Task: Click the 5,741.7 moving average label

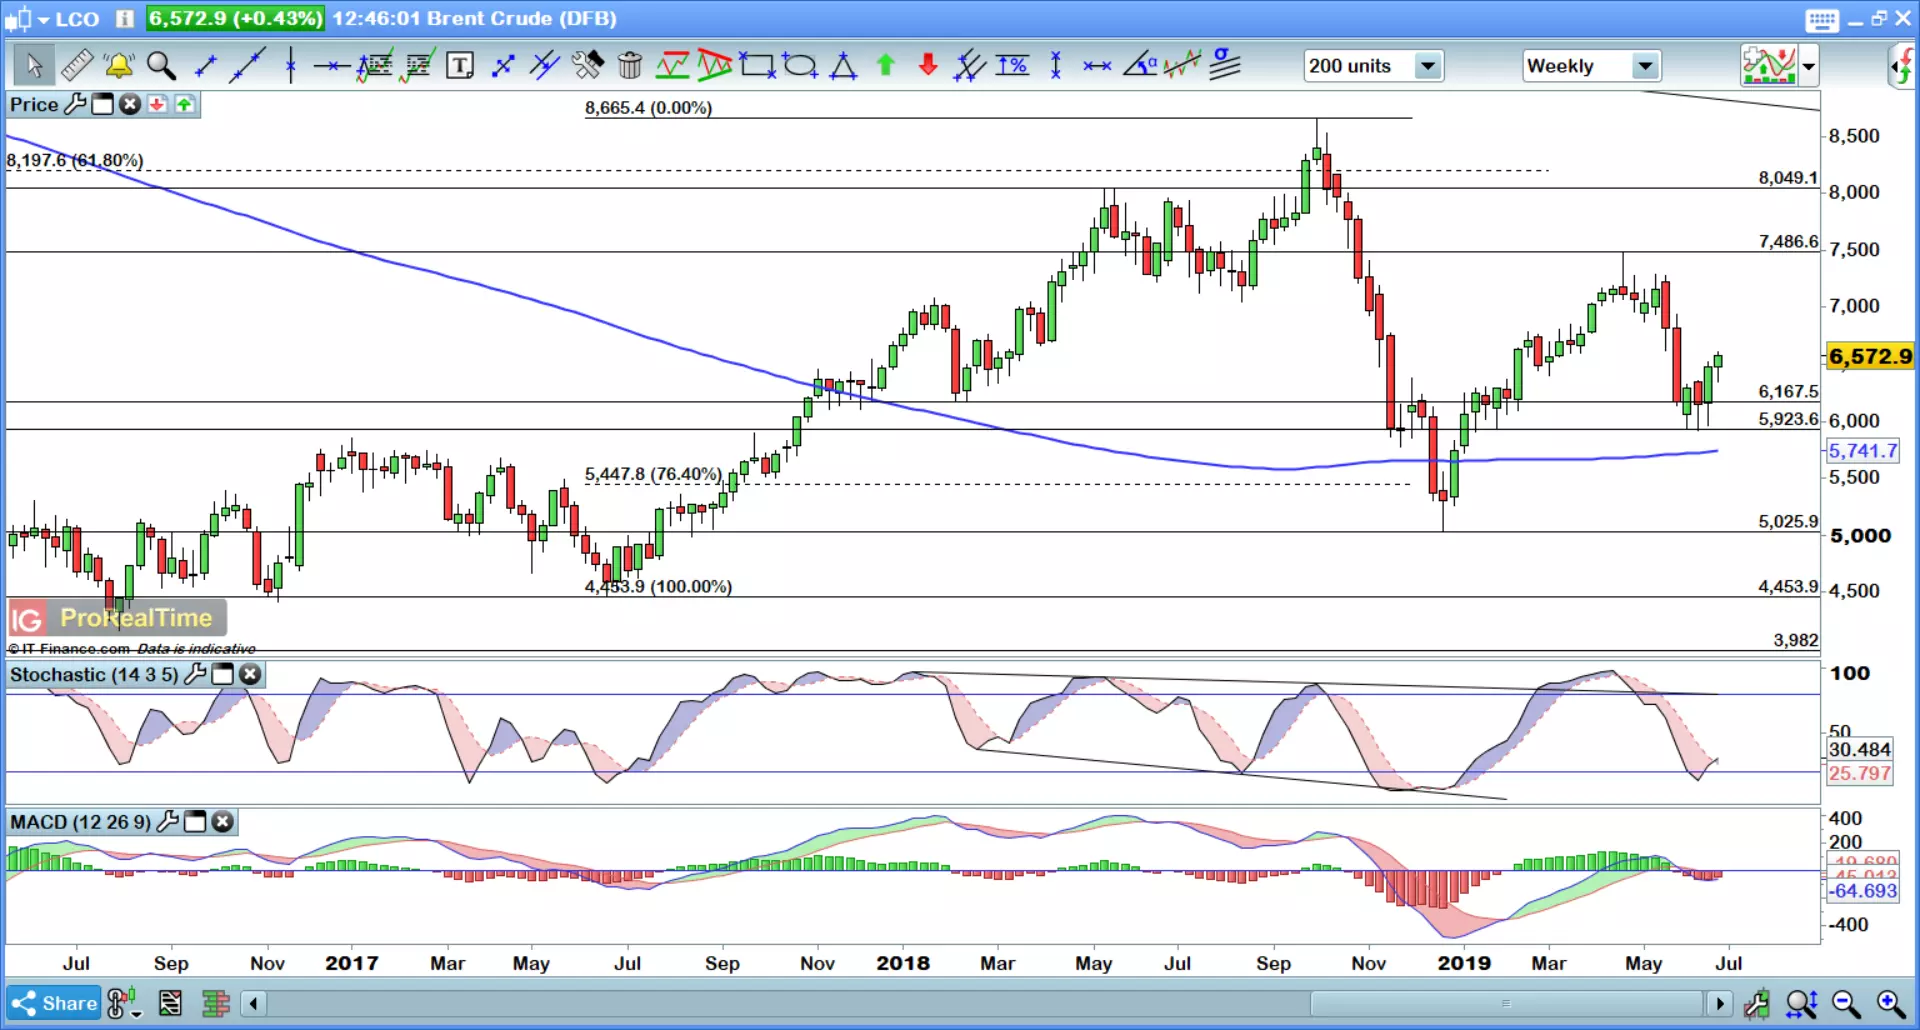Action: [1863, 451]
